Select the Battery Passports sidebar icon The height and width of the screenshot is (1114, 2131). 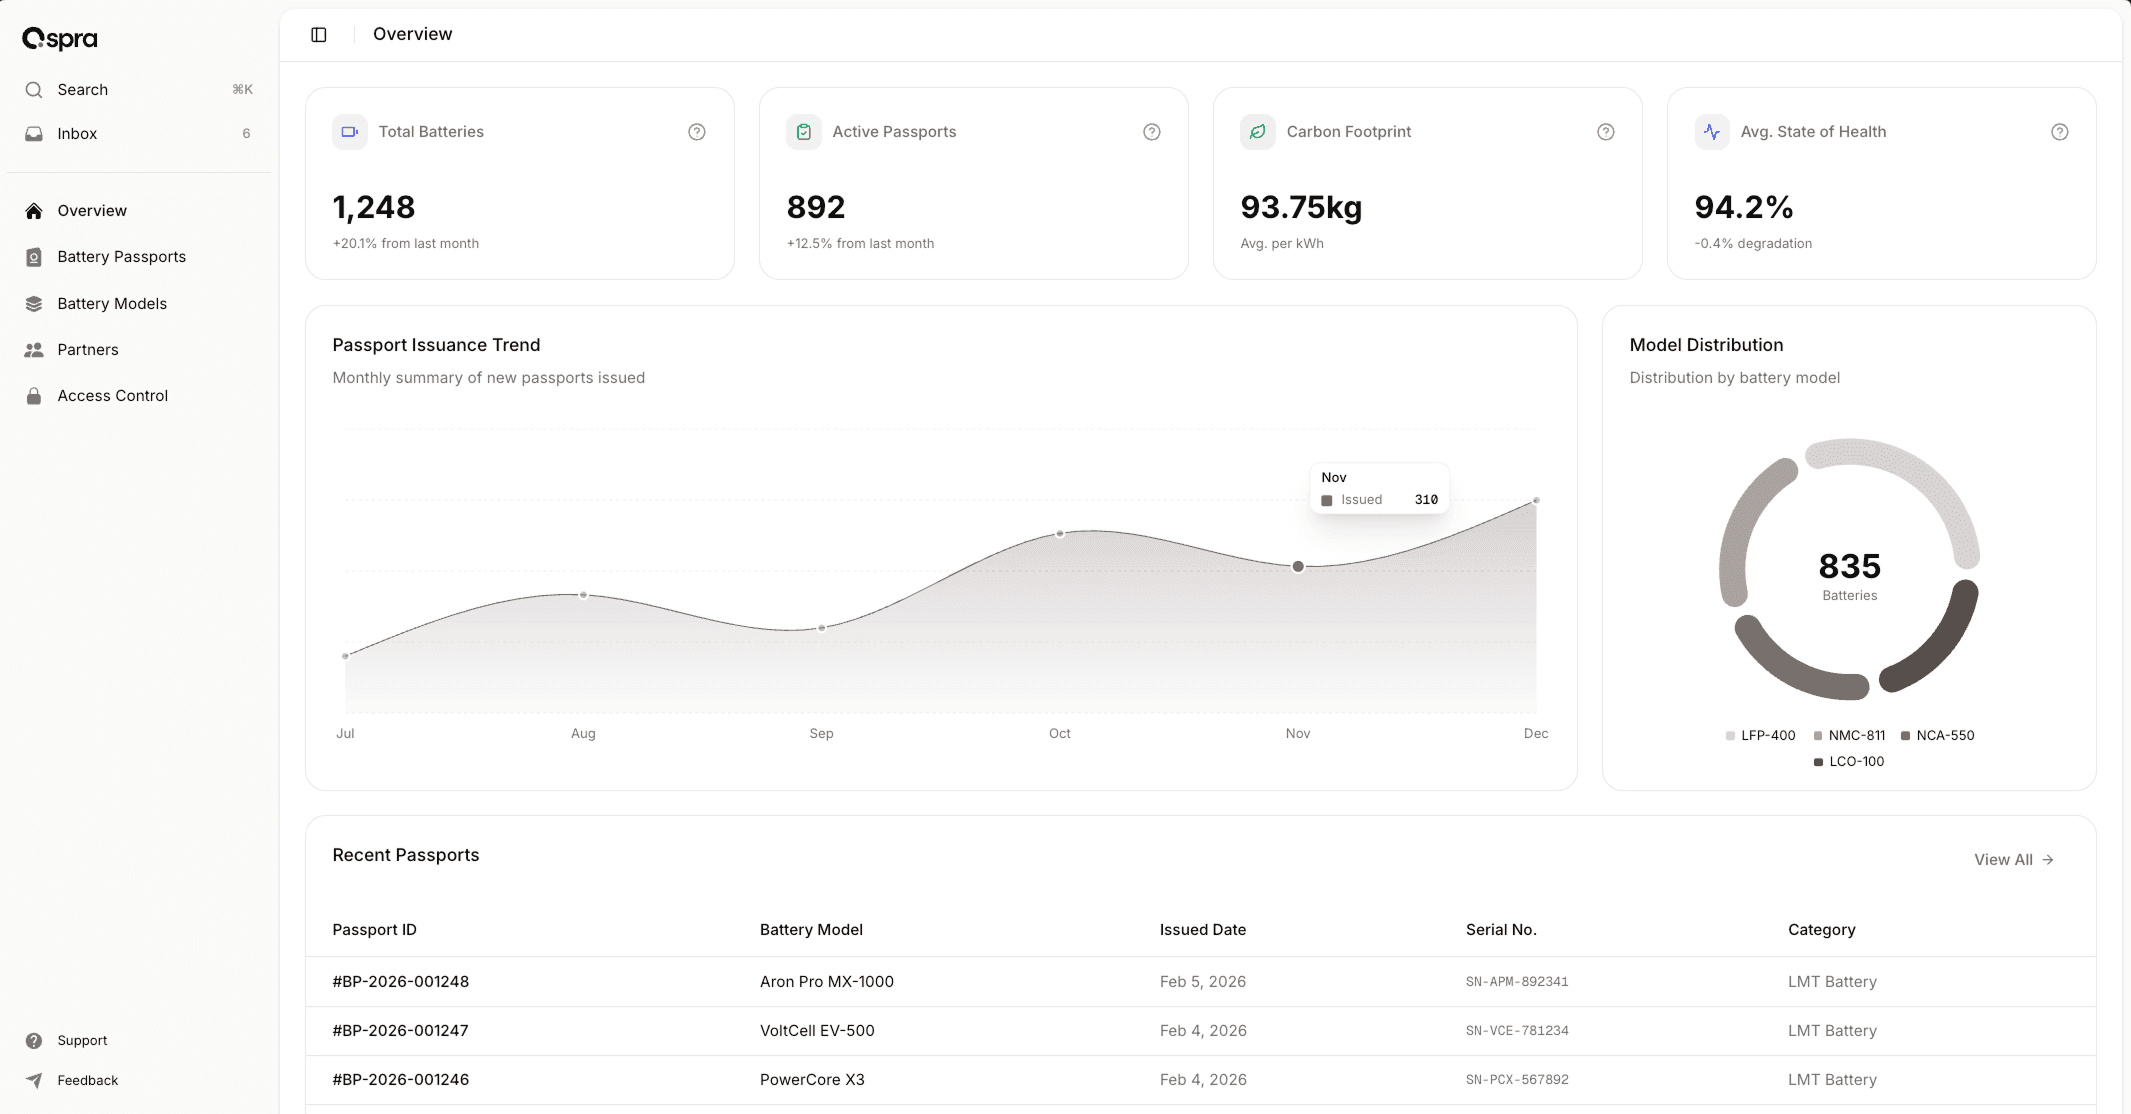pyautogui.click(x=33, y=256)
